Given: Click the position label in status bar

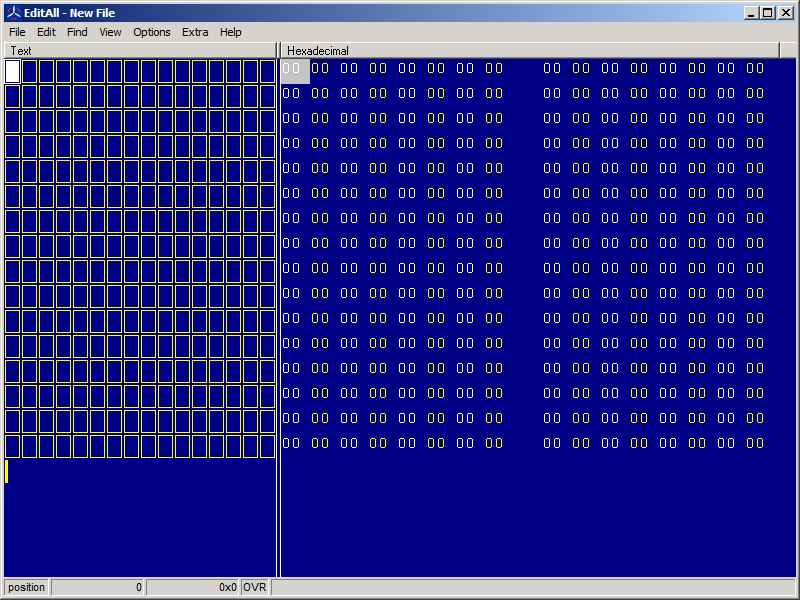Looking at the screenshot, I should coord(27,587).
